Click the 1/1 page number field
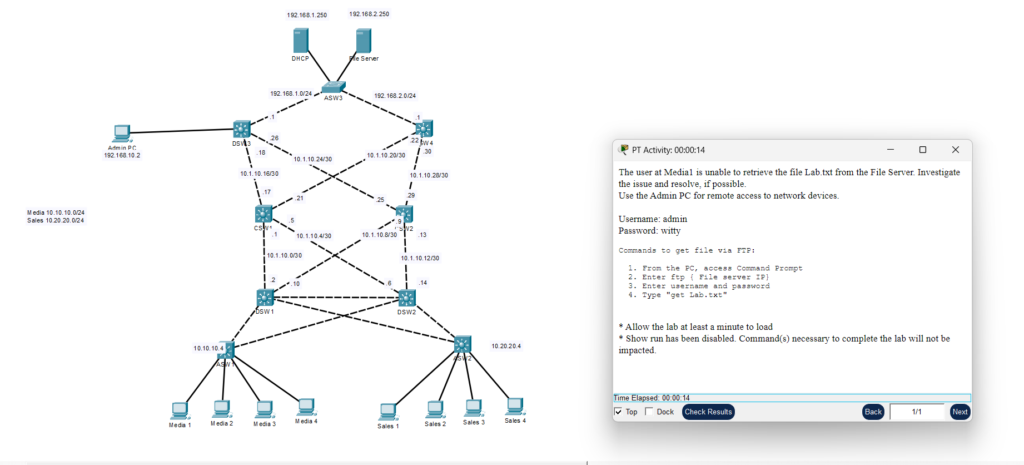1024x465 pixels. (916, 411)
